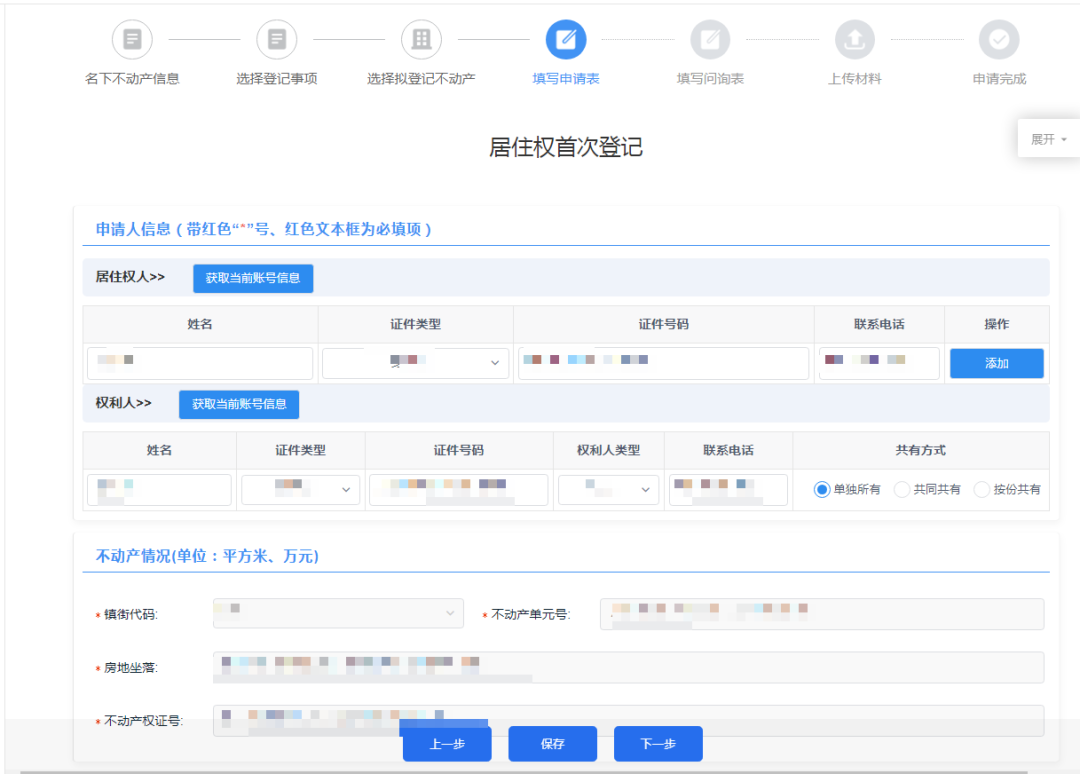The image size is (1080, 774).
Task: Select the 选择登记事项 step icon
Action: coord(277,38)
